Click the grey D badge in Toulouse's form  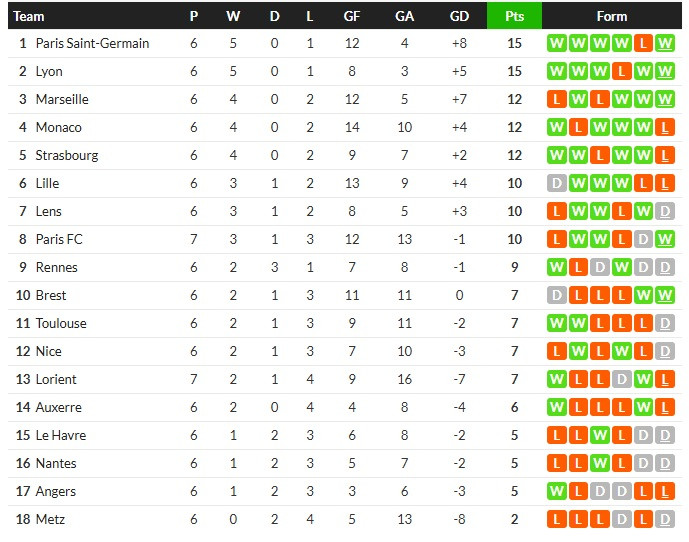click(667, 323)
